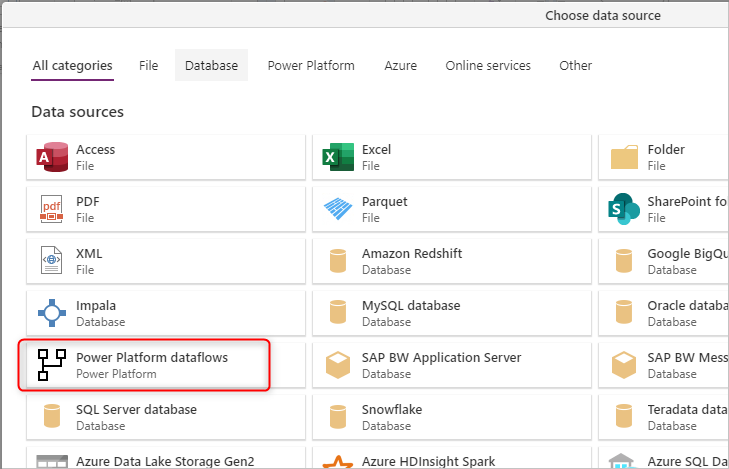The width and height of the screenshot is (729, 469).
Task: Click the SAP BW Application Server cube icon
Action: [x=338, y=365]
